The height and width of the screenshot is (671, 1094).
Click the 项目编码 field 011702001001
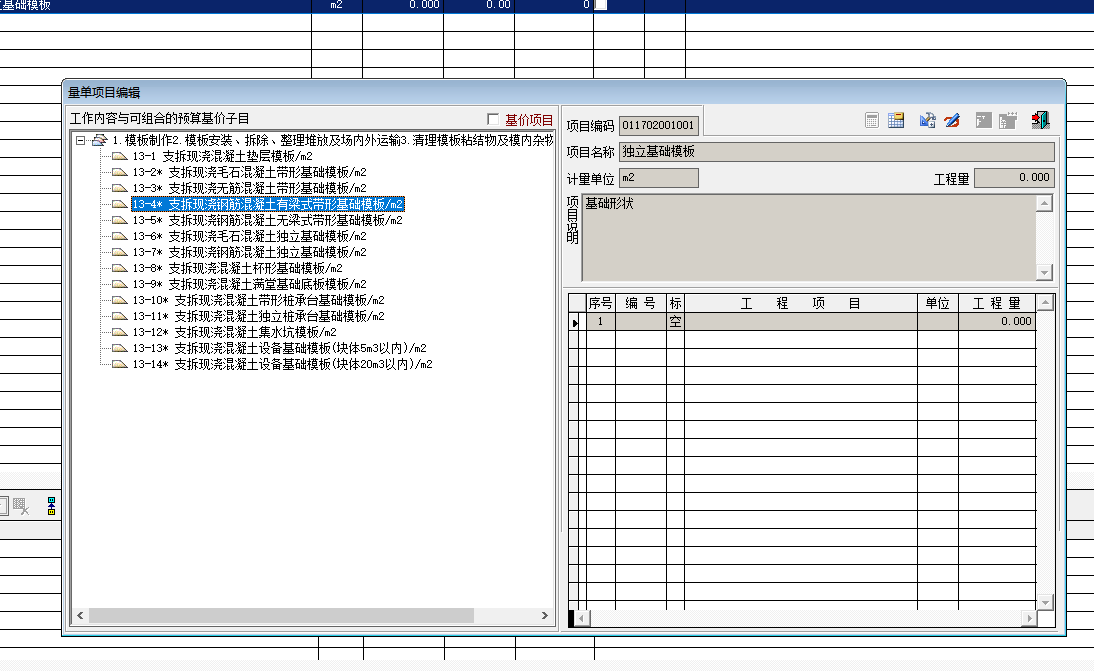coord(659,126)
